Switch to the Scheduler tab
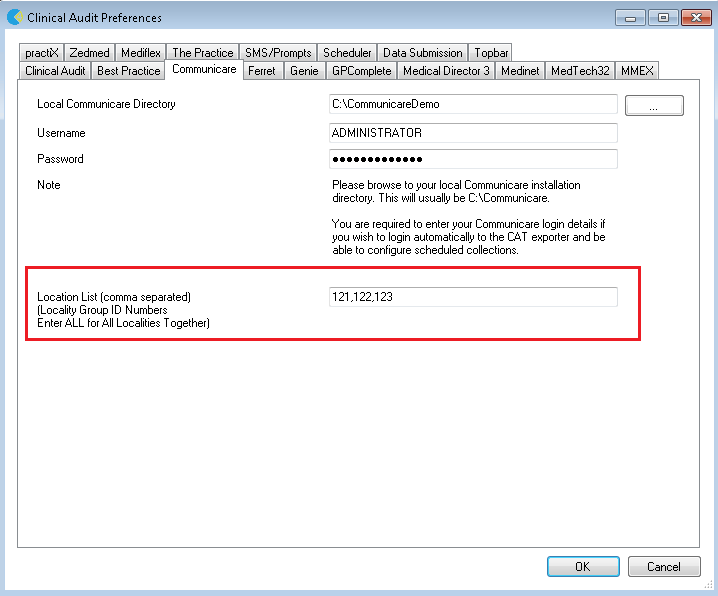This screenshot has width=718, height=596. [347, 53]
